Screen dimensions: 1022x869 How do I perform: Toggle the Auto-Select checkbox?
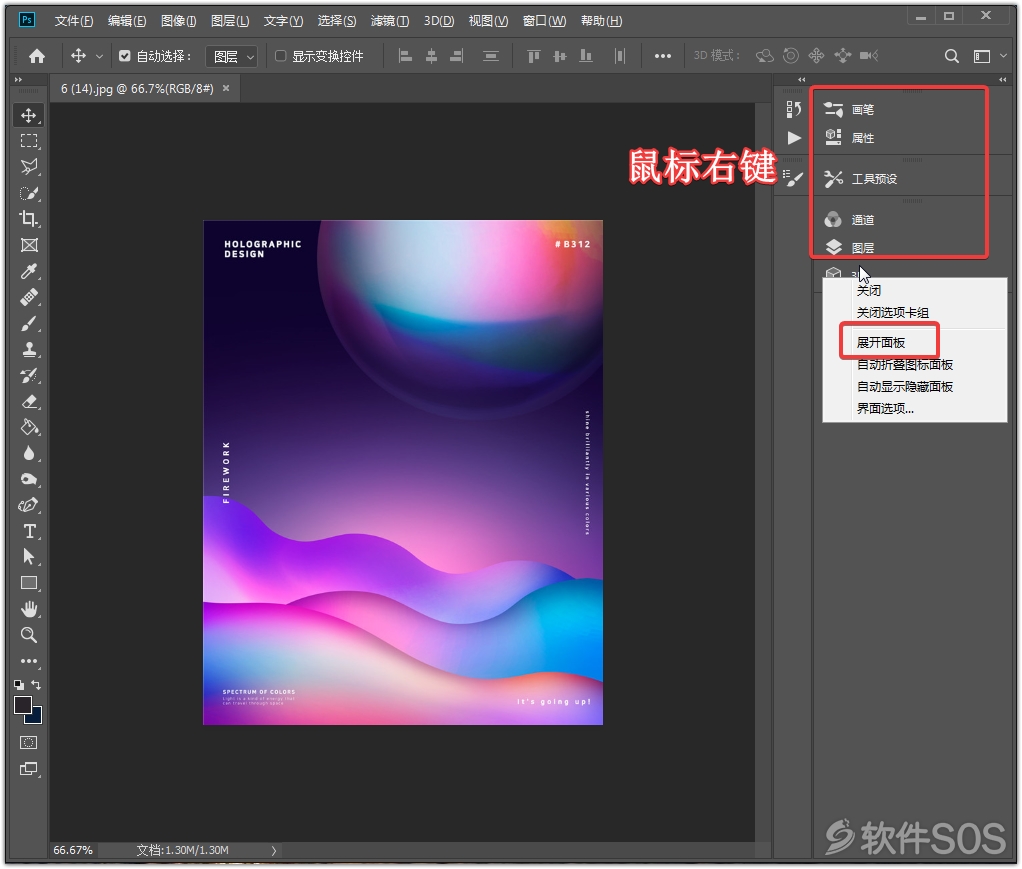click(x=124, y=56)
